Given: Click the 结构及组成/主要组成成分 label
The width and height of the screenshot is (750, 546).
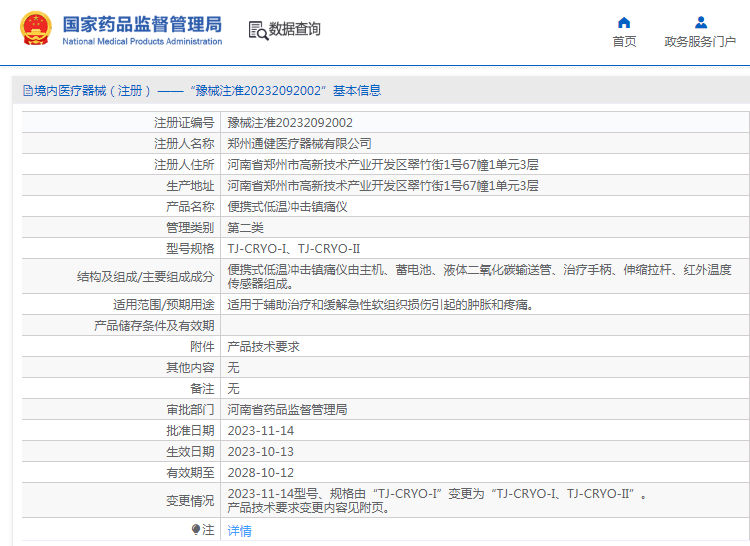Looking at the screenshot, I should pyautogui.click(x=145, y=277).
